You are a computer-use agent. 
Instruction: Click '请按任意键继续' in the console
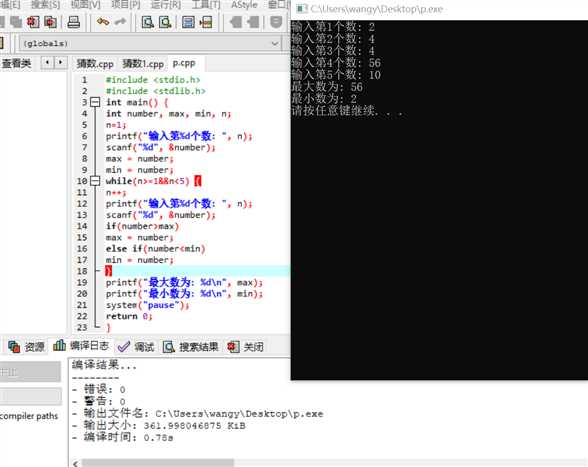click(x=333, y=111)
